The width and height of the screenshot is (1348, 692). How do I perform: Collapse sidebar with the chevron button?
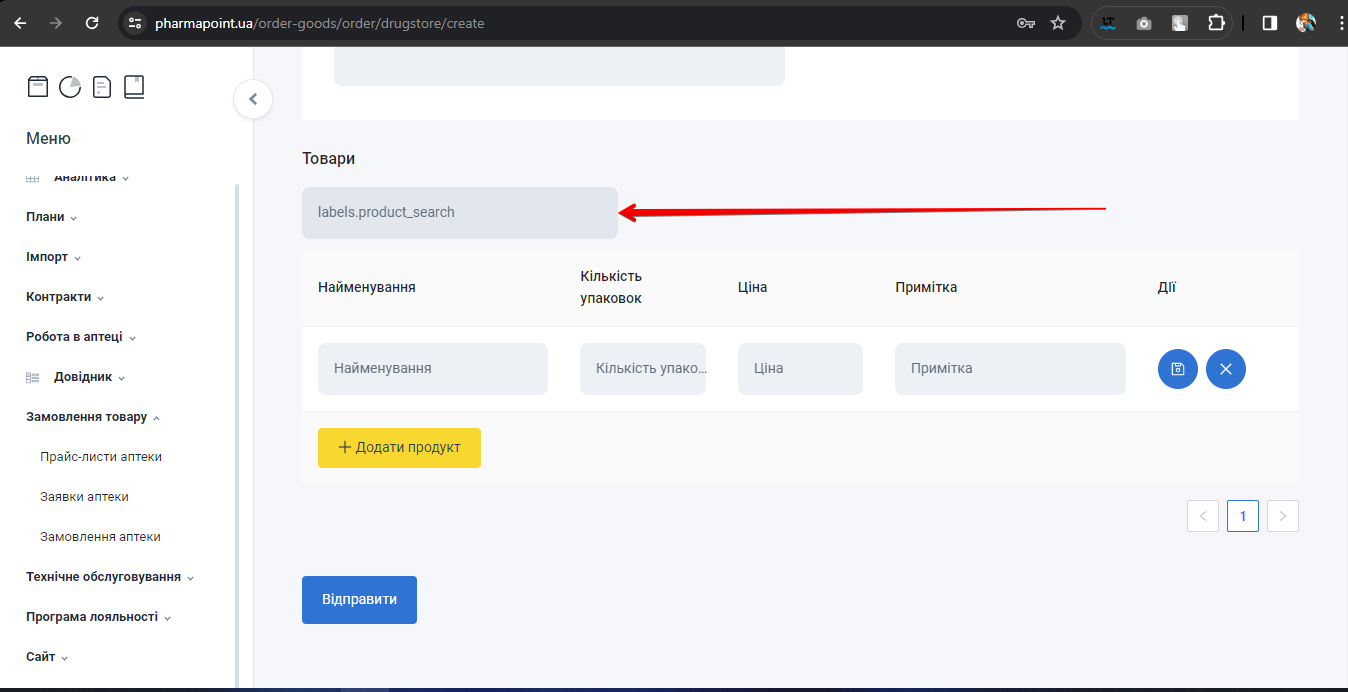click(253, 99)
